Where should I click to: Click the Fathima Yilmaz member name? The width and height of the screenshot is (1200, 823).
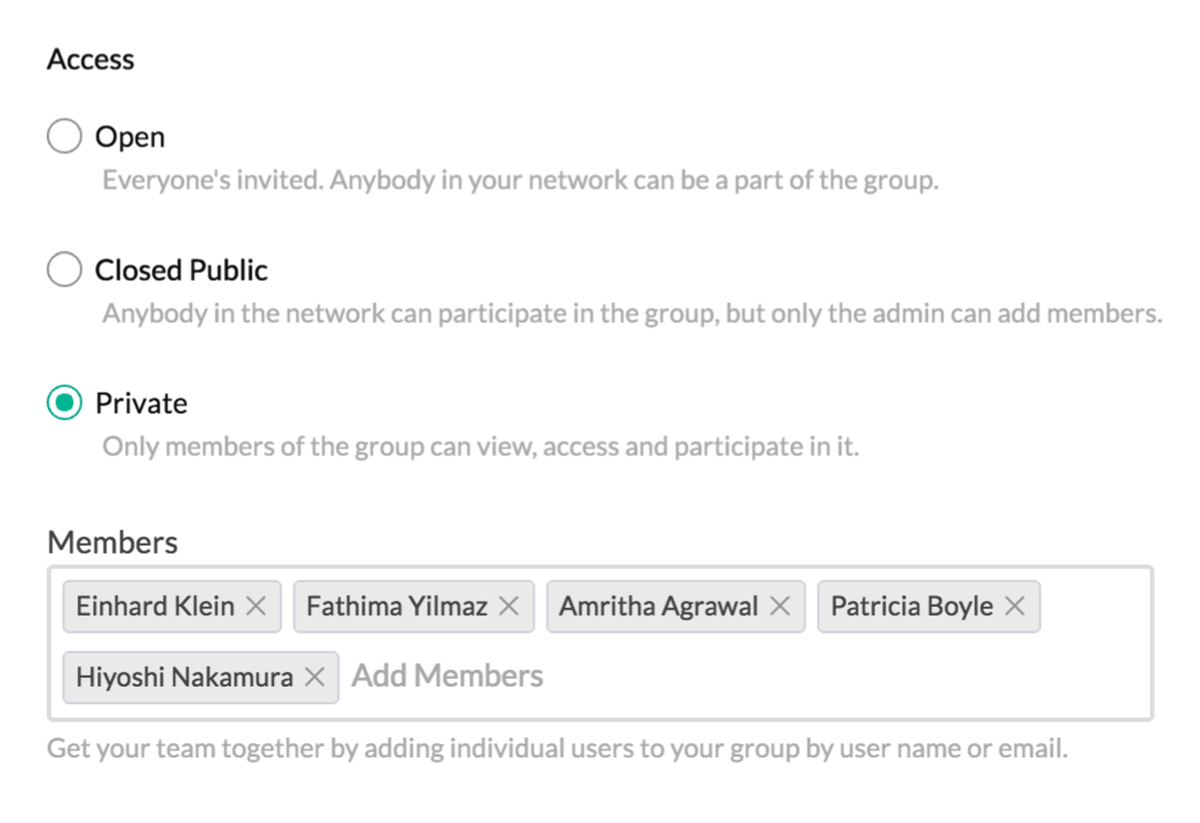click(x=397, y=606)
